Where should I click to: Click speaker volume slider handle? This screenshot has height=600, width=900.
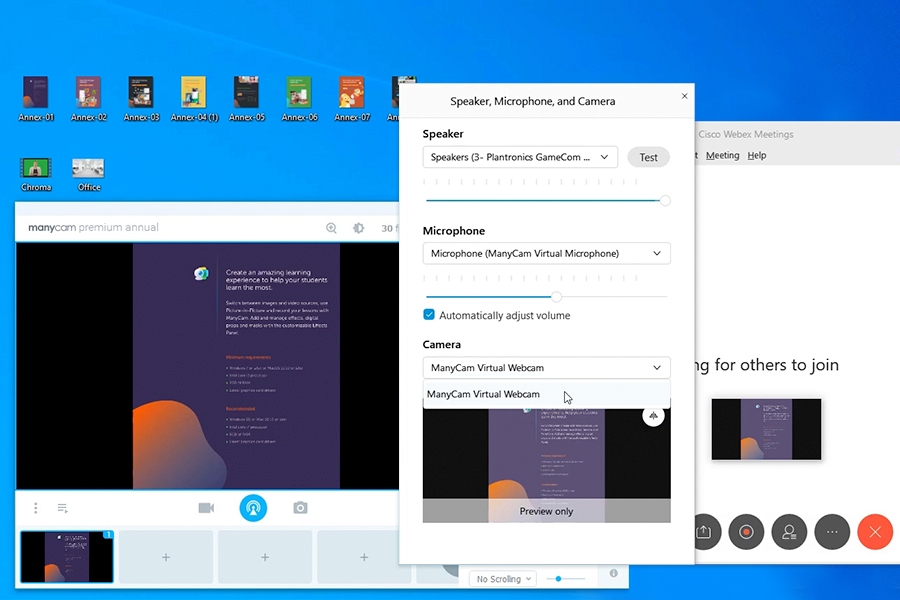[665, 200]
